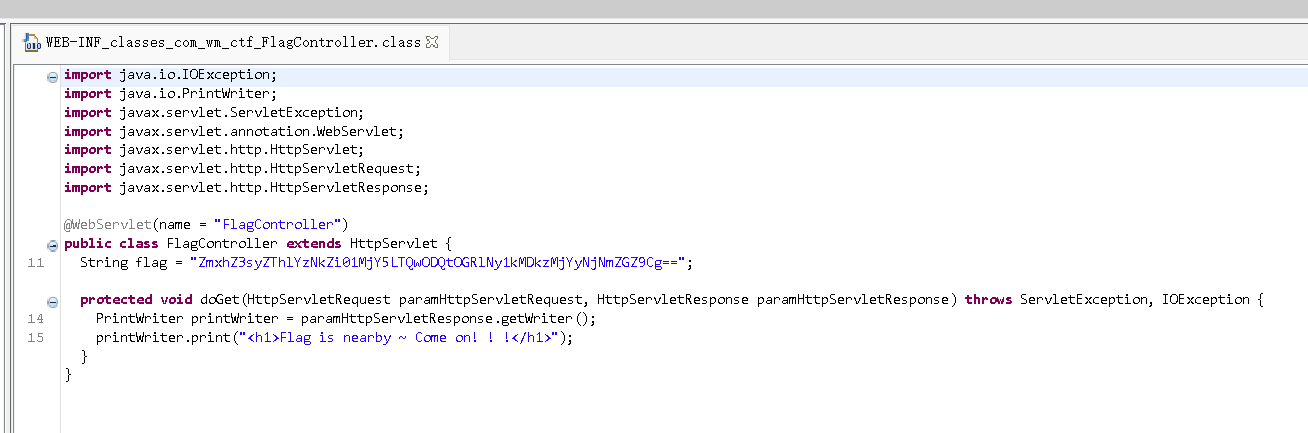The image size is (1308, 433).
Task: Collapse the doGet method fold marker
Action: tap(52, 301)
